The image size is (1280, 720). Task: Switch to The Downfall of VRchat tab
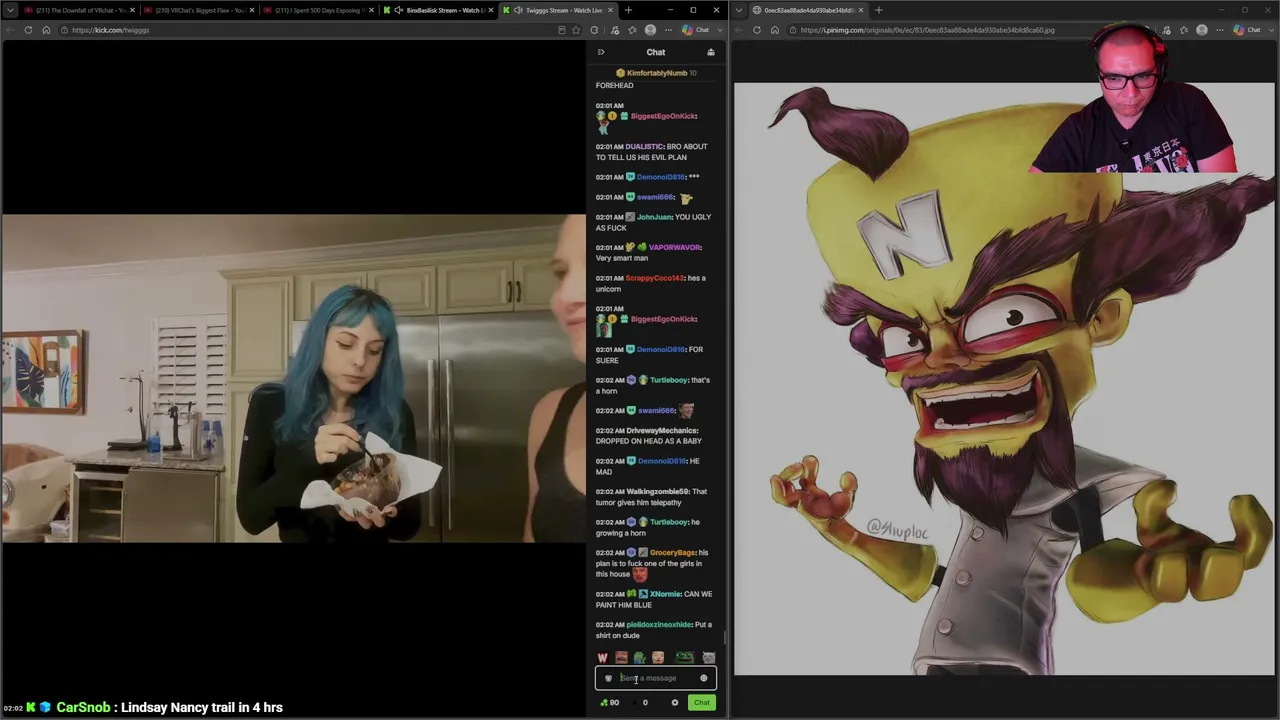click(80, 10)
